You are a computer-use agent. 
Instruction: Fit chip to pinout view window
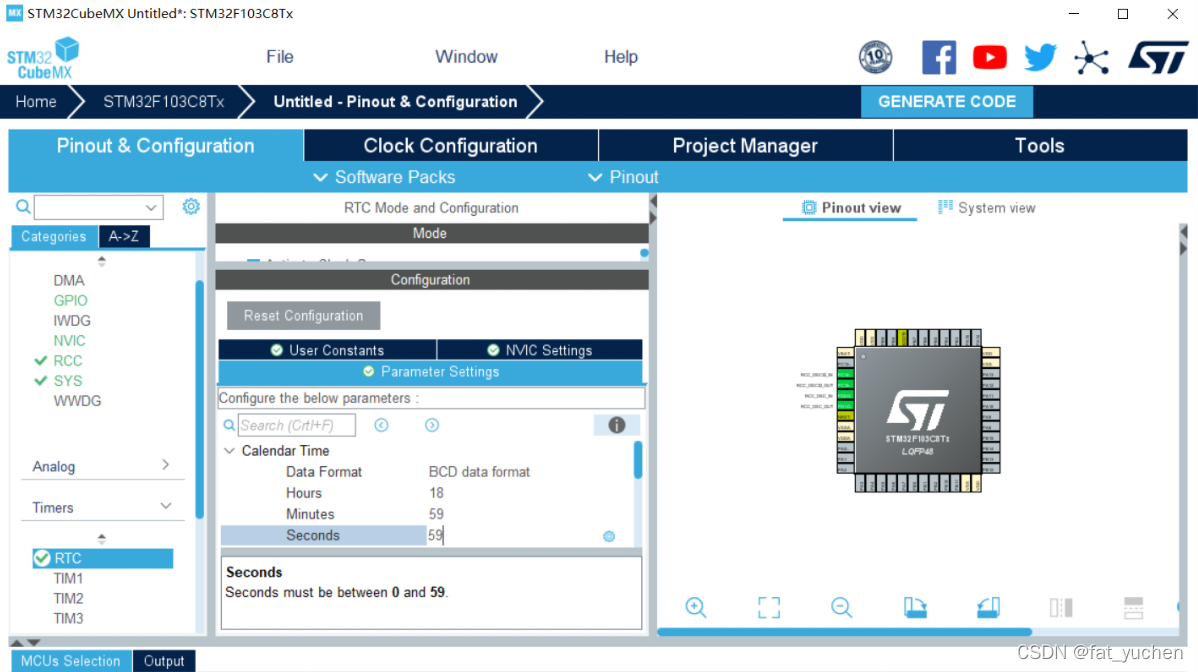tap(769, 607)
